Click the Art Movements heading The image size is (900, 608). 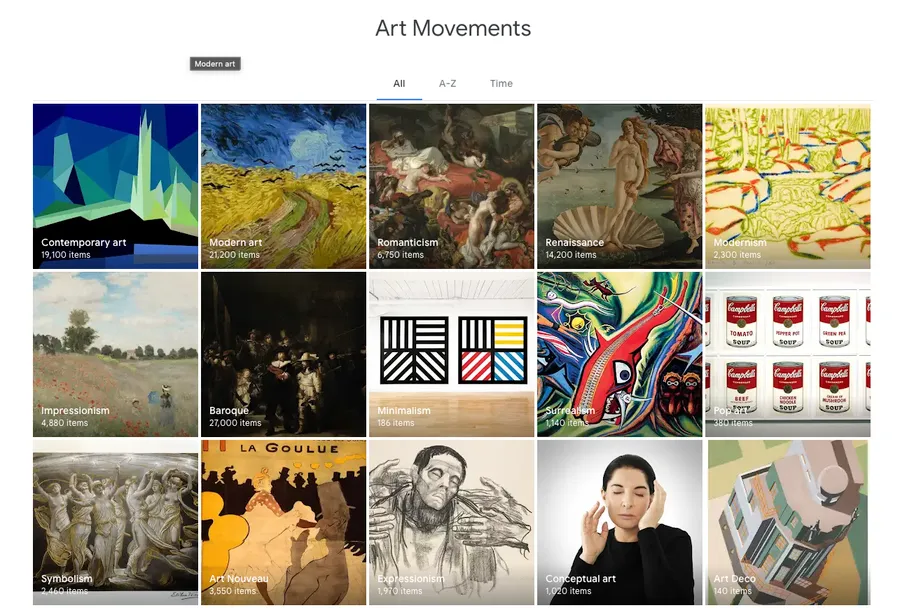[x=453, y=28]
